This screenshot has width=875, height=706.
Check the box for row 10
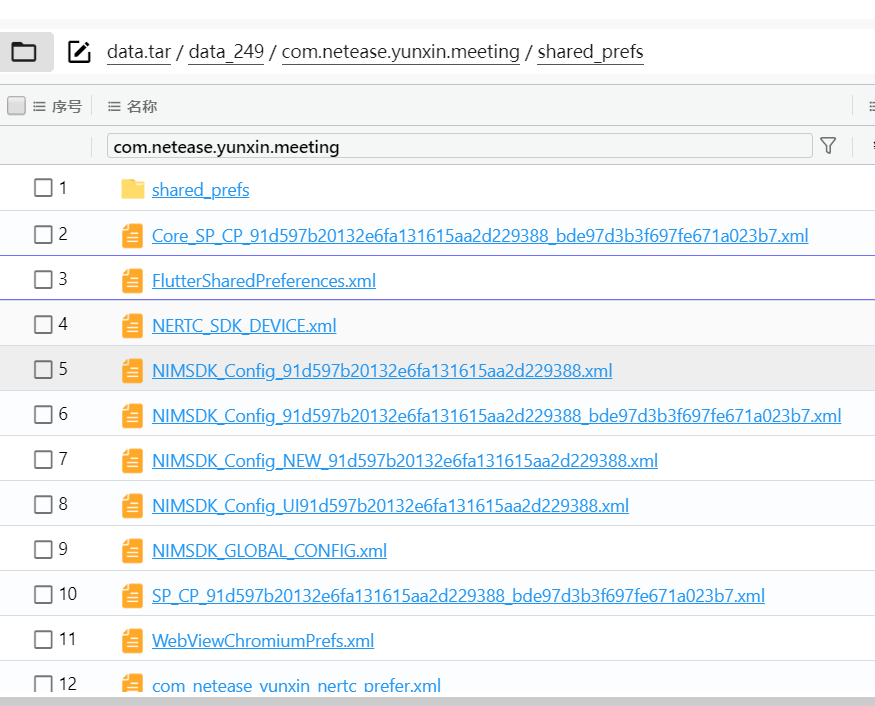(43, 594)
